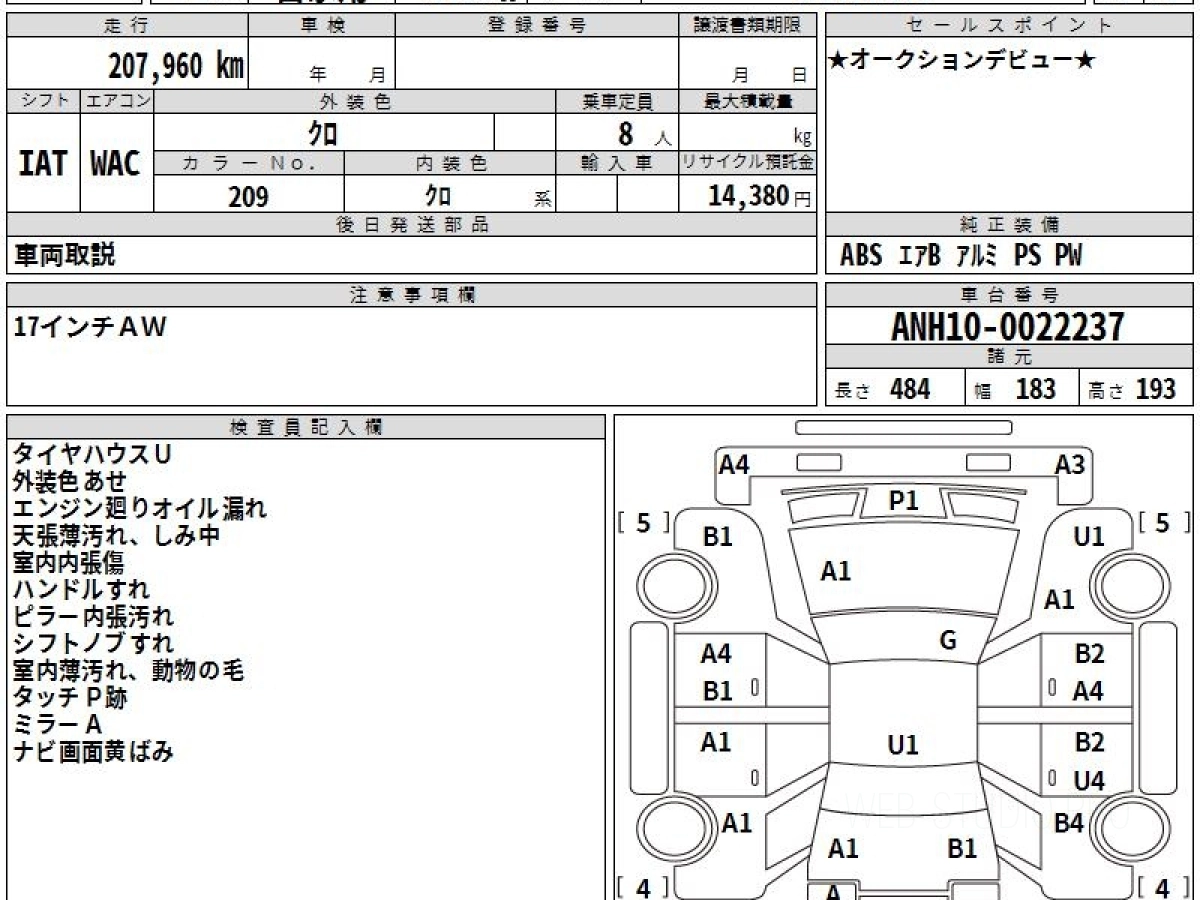This screenshot has width=1200, height=900.
Task: Click the 検査員記入欄 header
Action: [305, 427]
